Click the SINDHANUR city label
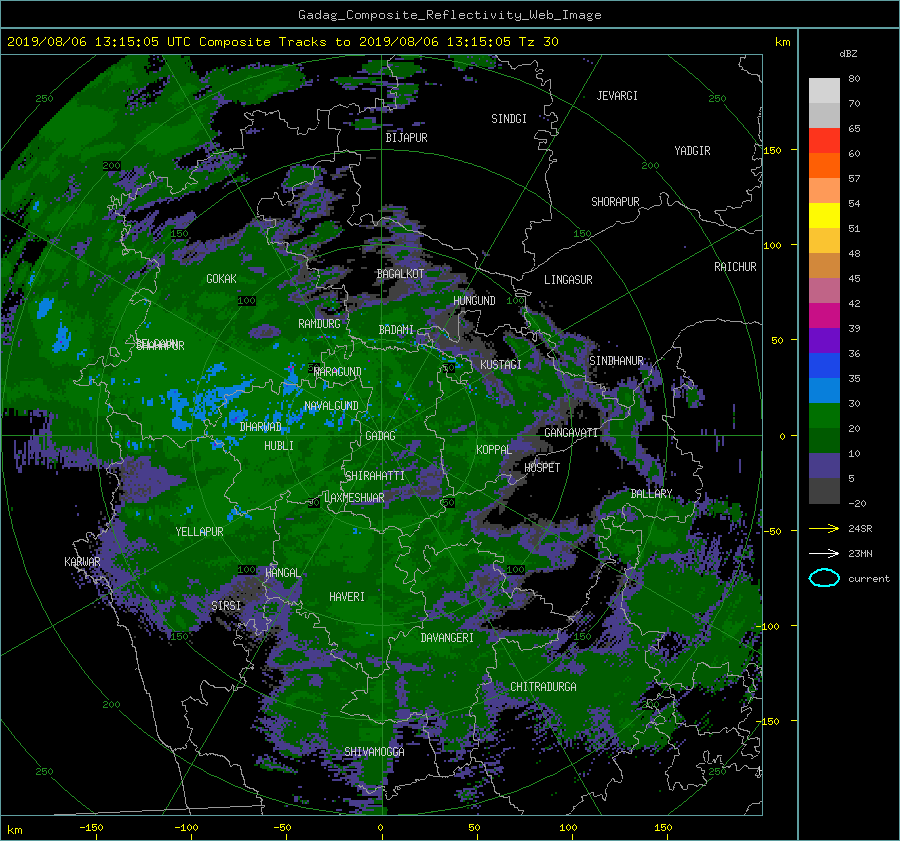Viewport: 900px width, 841px height. [x=616, y=361]
